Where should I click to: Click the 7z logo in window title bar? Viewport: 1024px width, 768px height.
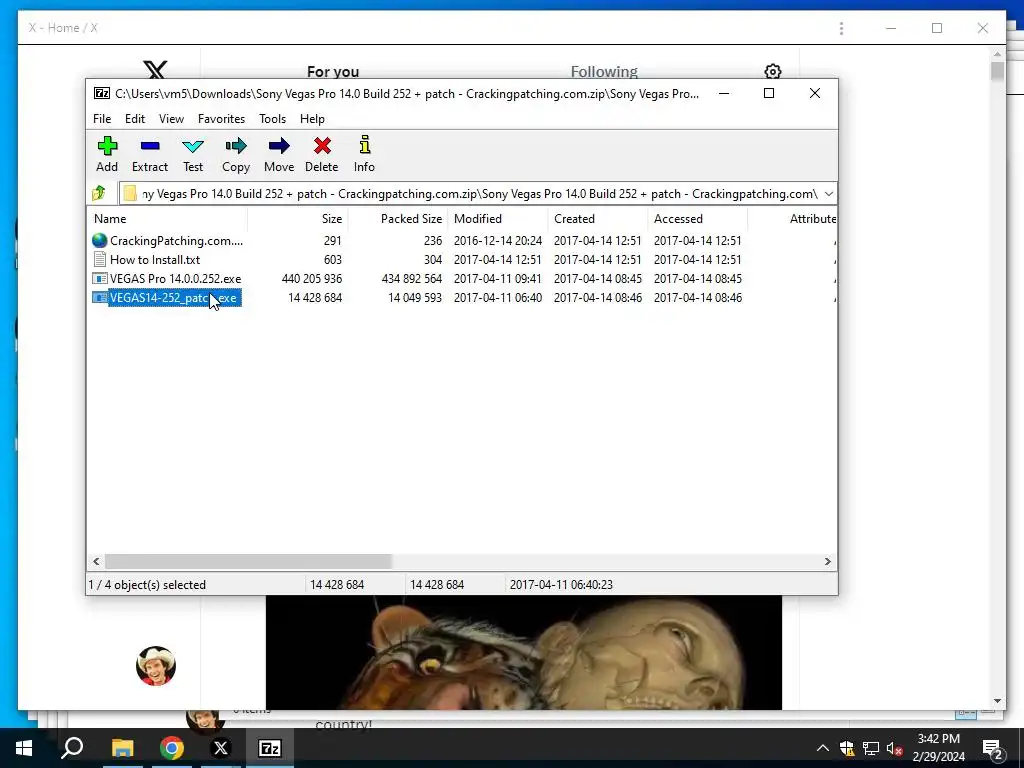[x=102, y=93]
